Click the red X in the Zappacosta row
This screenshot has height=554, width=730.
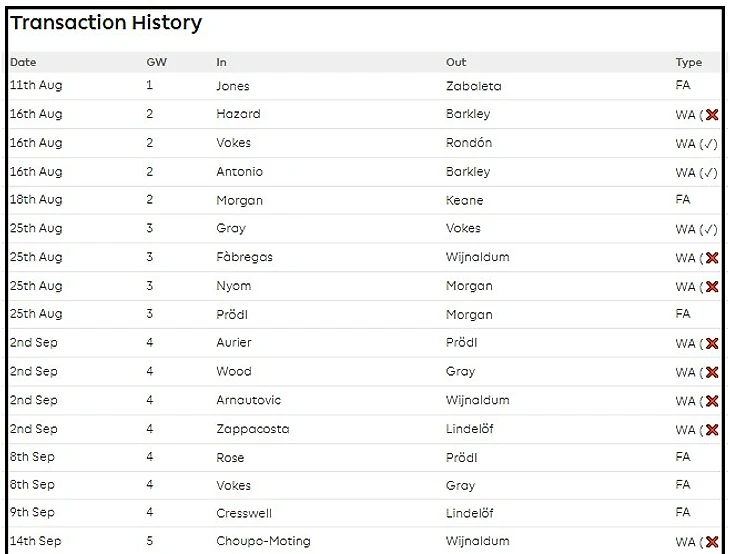(712, 430)
